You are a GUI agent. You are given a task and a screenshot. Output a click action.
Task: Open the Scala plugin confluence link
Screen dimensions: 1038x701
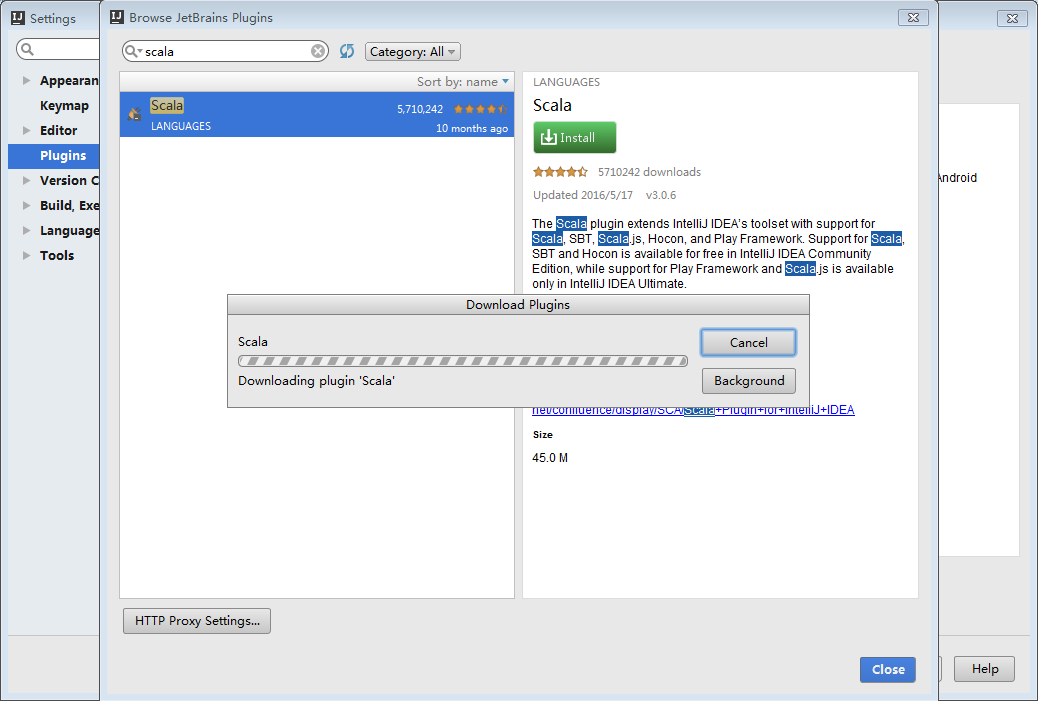[693, 410]
